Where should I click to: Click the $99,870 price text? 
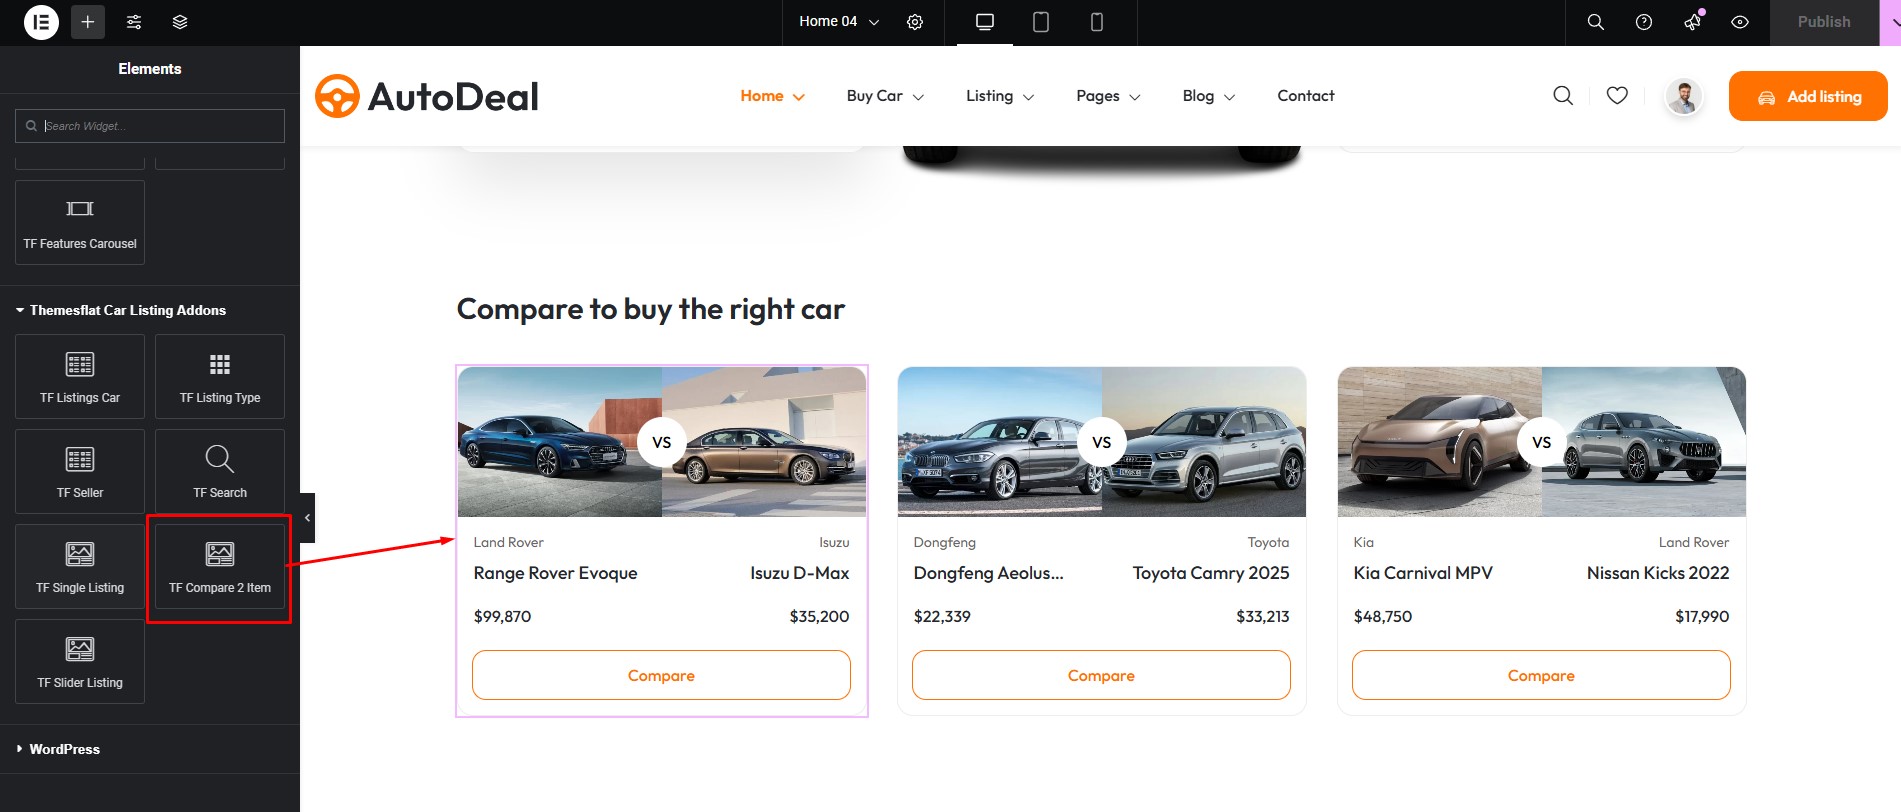coord(502,616)
